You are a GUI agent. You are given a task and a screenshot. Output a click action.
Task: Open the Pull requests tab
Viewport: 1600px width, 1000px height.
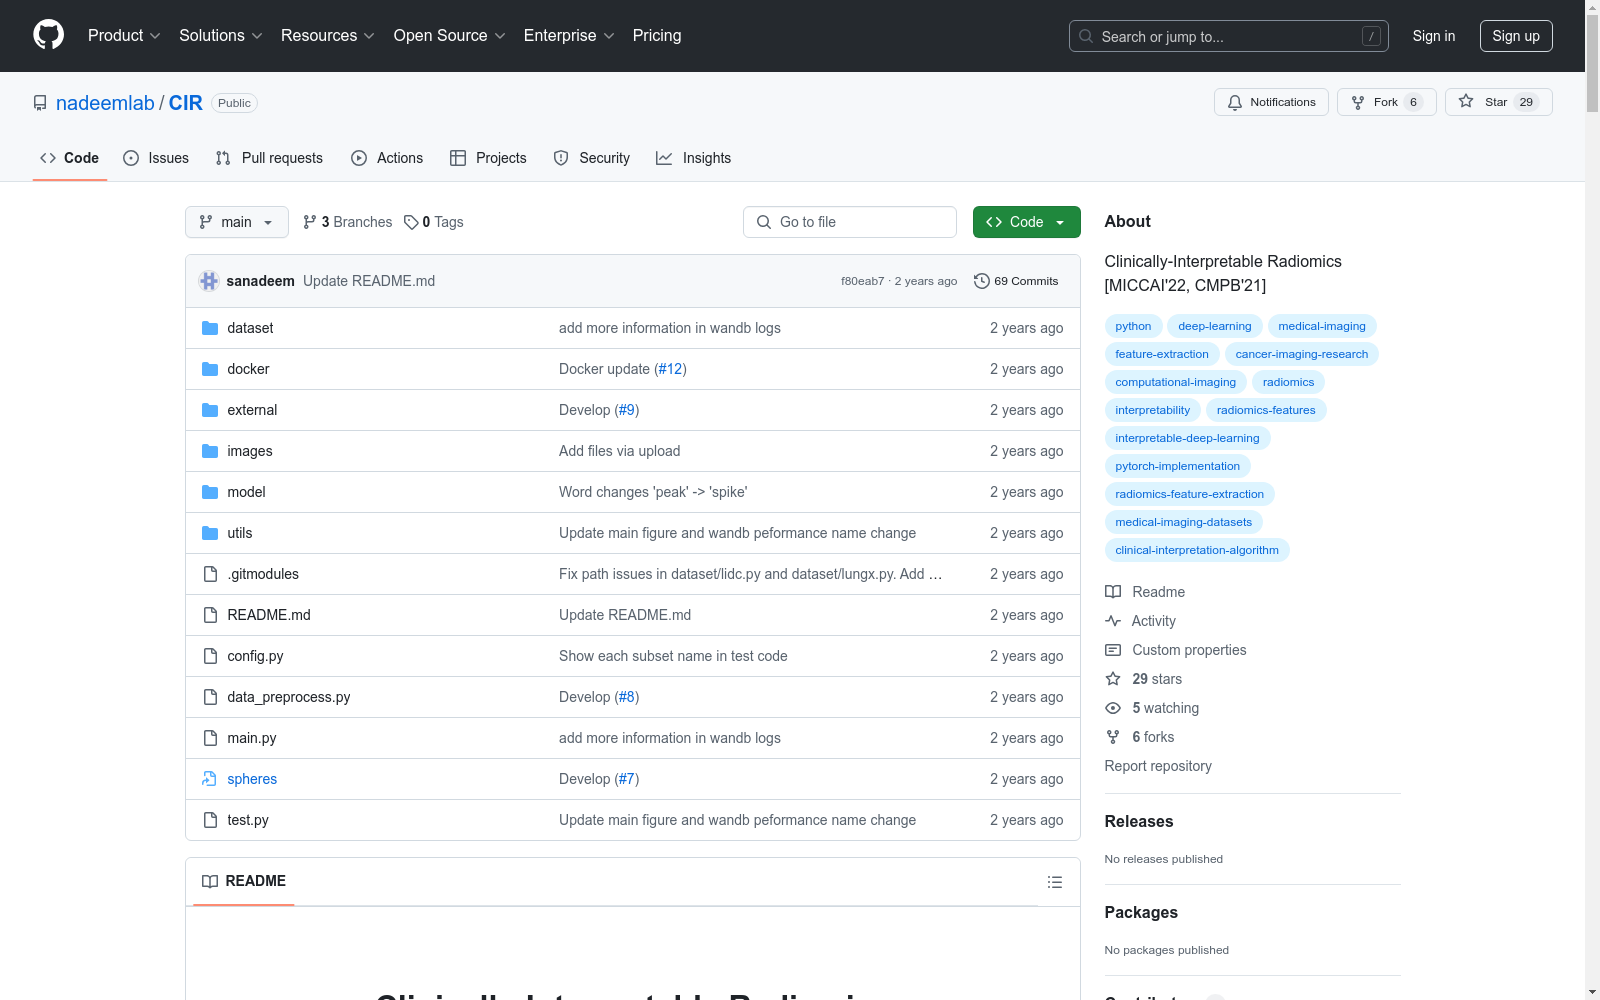coord(269,158)
